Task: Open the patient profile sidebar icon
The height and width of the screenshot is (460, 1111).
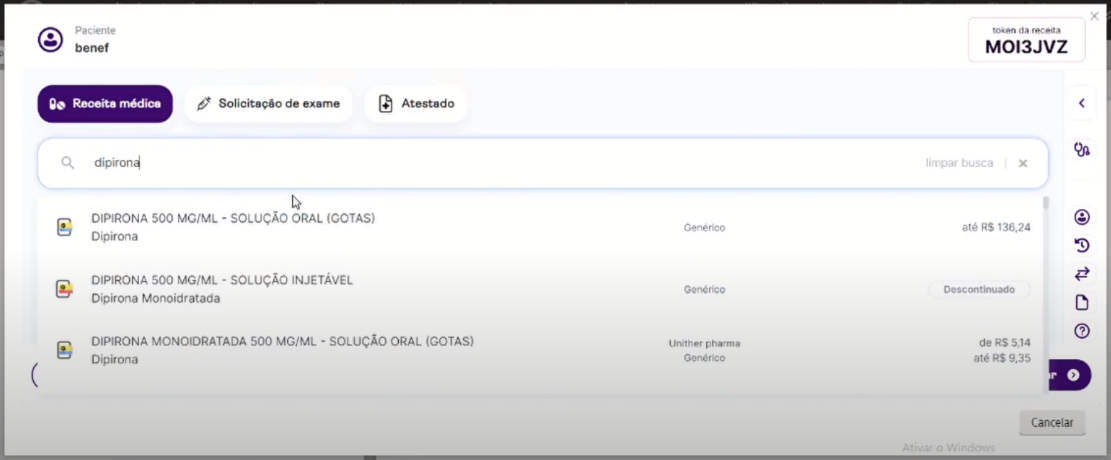Action: 1081,217
